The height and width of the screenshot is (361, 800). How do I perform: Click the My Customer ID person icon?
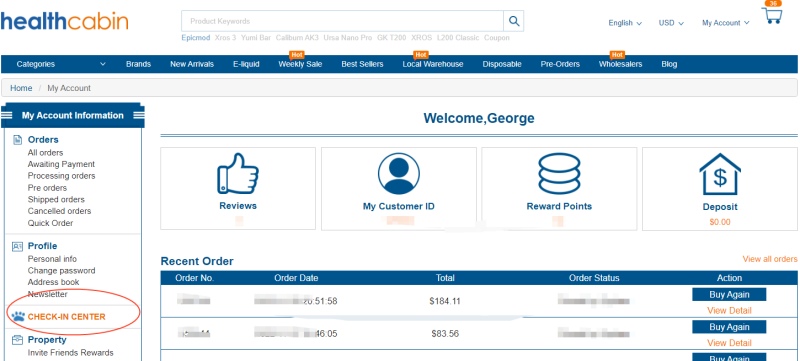point(398,173)
